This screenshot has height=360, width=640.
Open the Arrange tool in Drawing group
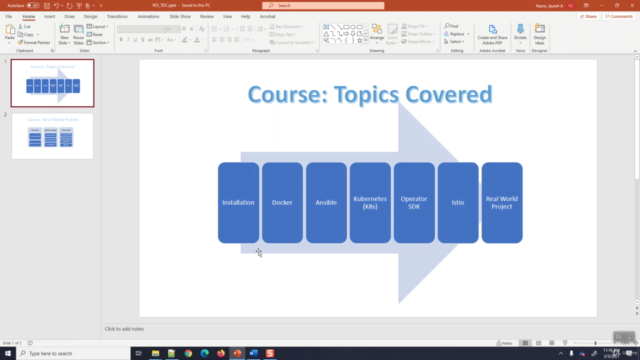click(x=377, y=33)
